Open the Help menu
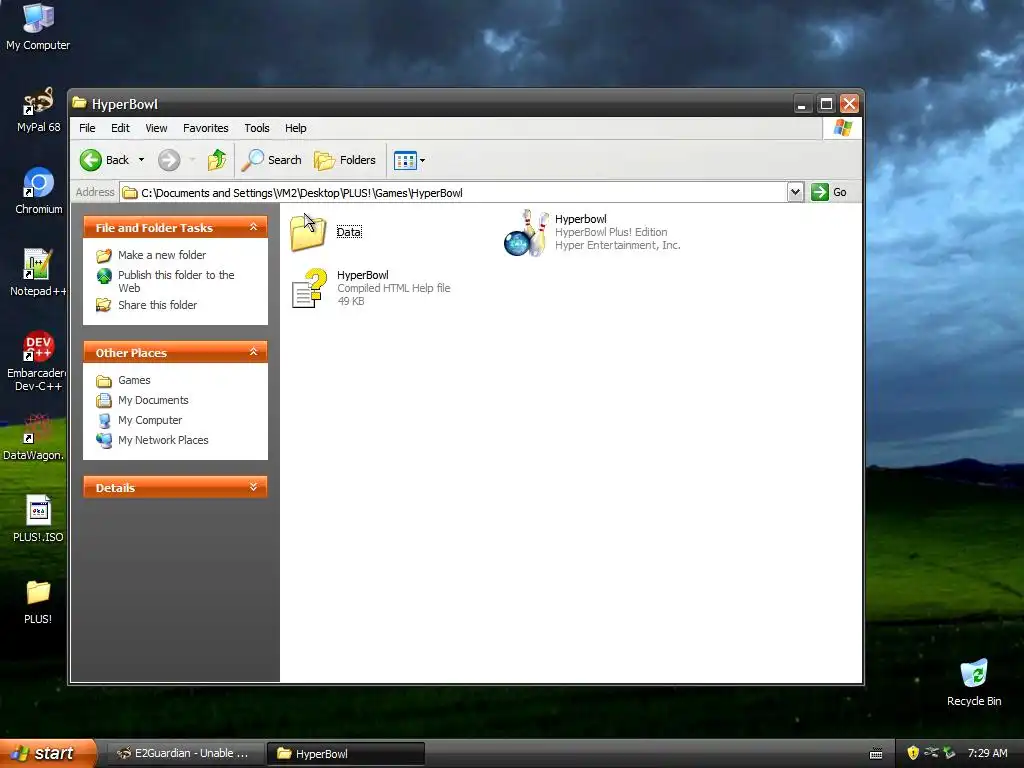Screen dimensions: 1024x768 (x=295, y=128)
